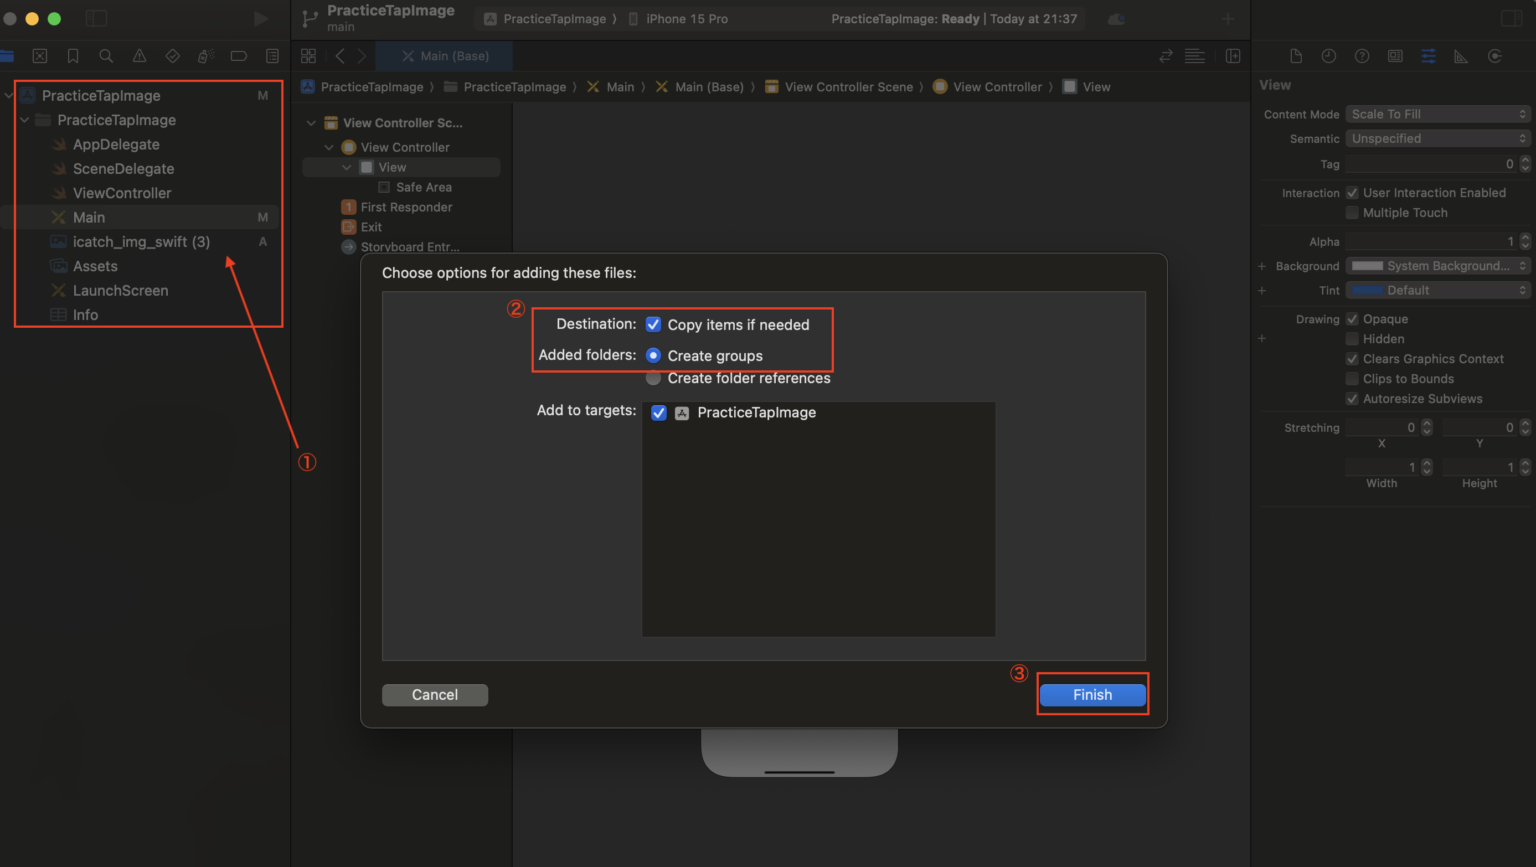The height and width of the screenshot is (867, 1536).
Task: Open the Size inspector ruler icon
Action: (1461, 56)
